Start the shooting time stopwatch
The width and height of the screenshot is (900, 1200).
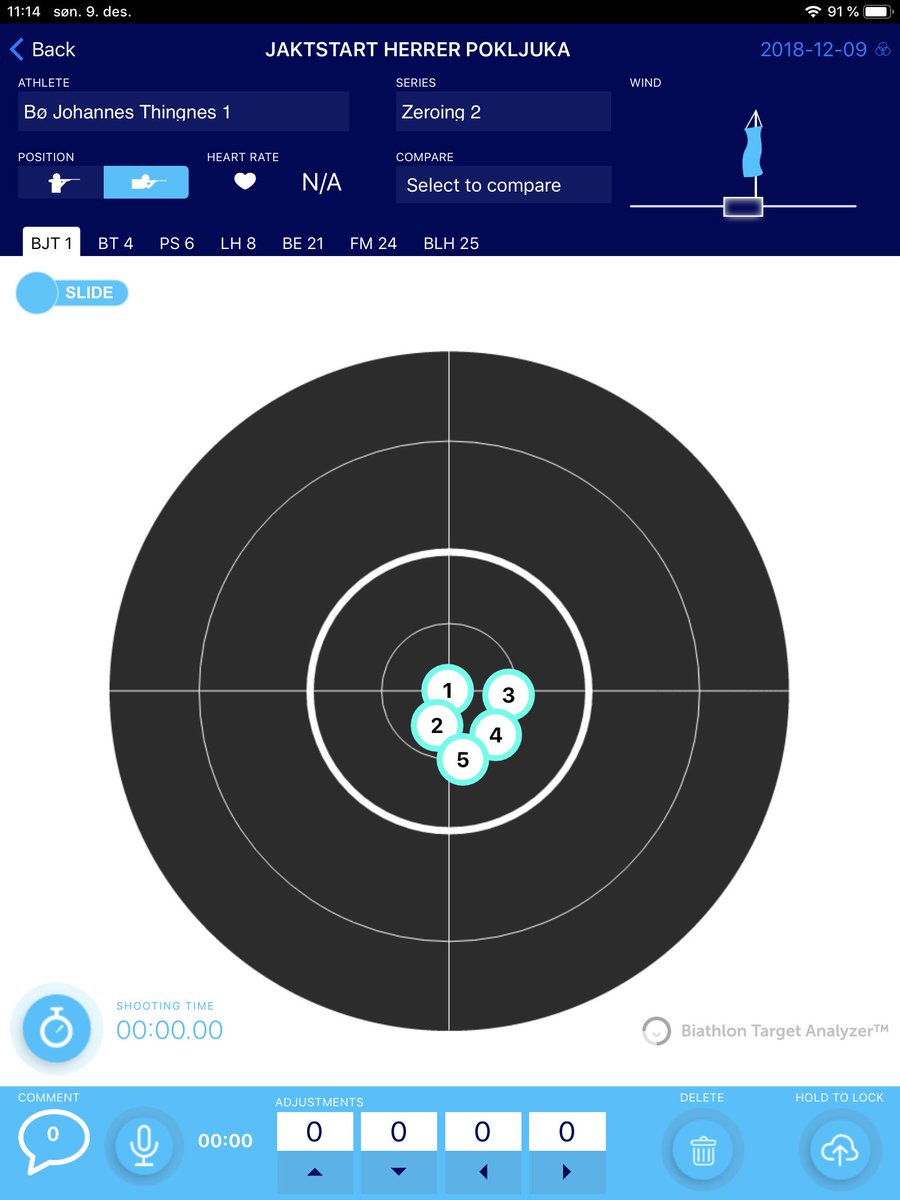click(x=56, y=1028)
